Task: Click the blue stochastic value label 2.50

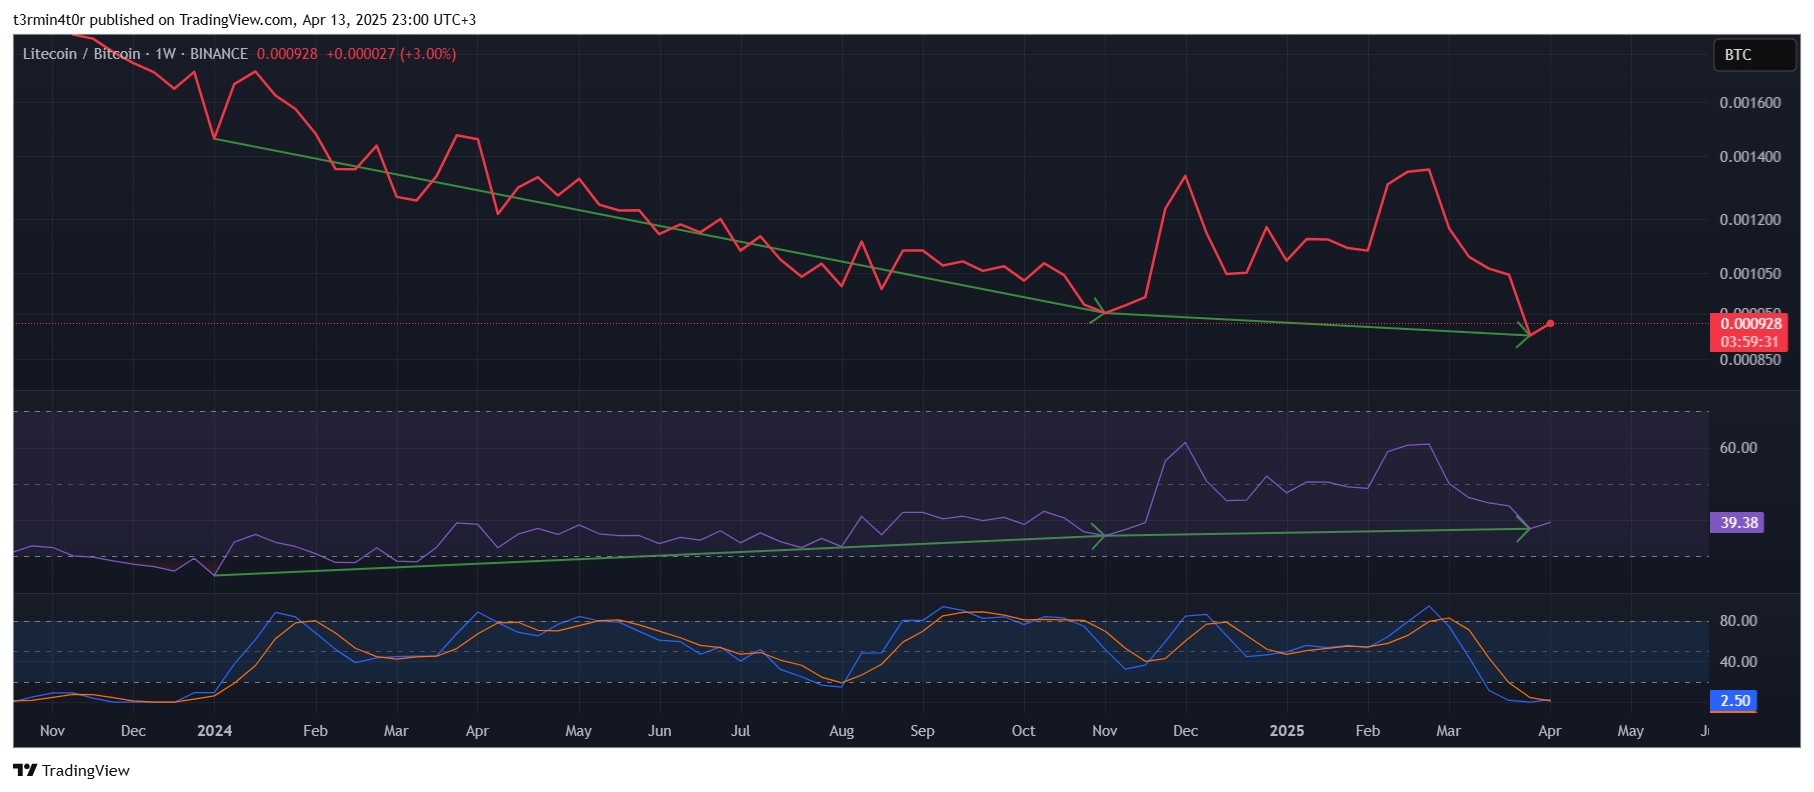Action: point(1734,701)
